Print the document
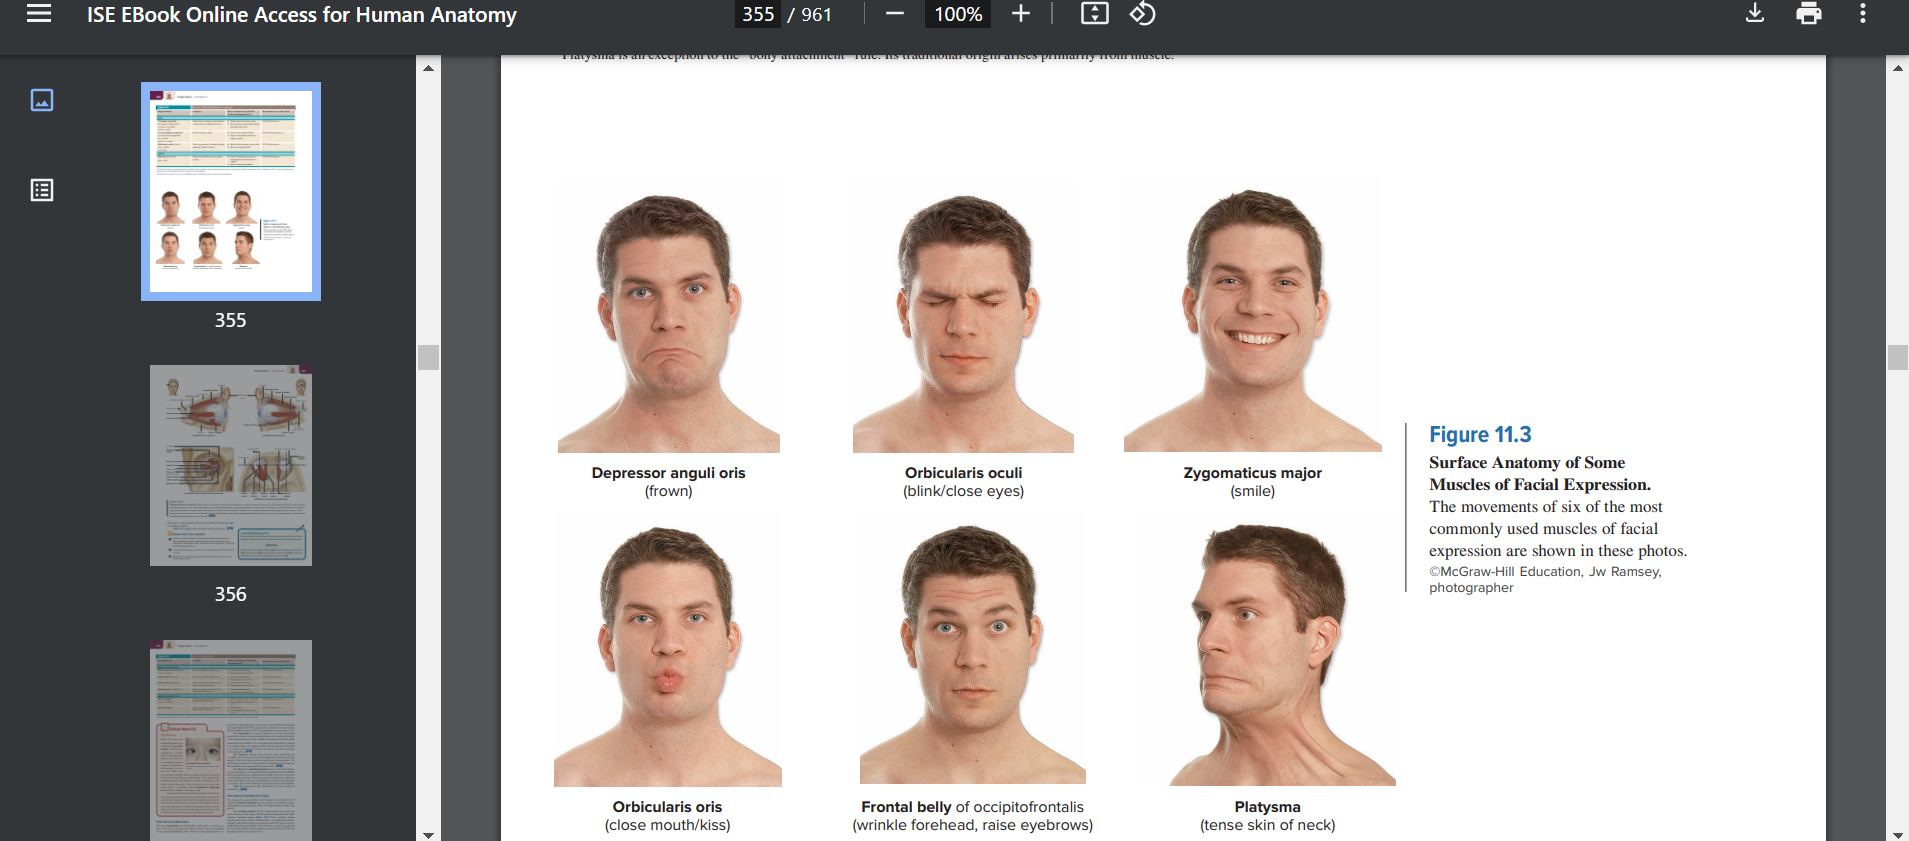Viewport: 1909px width, 841px height. click(x=1808, y=14)
